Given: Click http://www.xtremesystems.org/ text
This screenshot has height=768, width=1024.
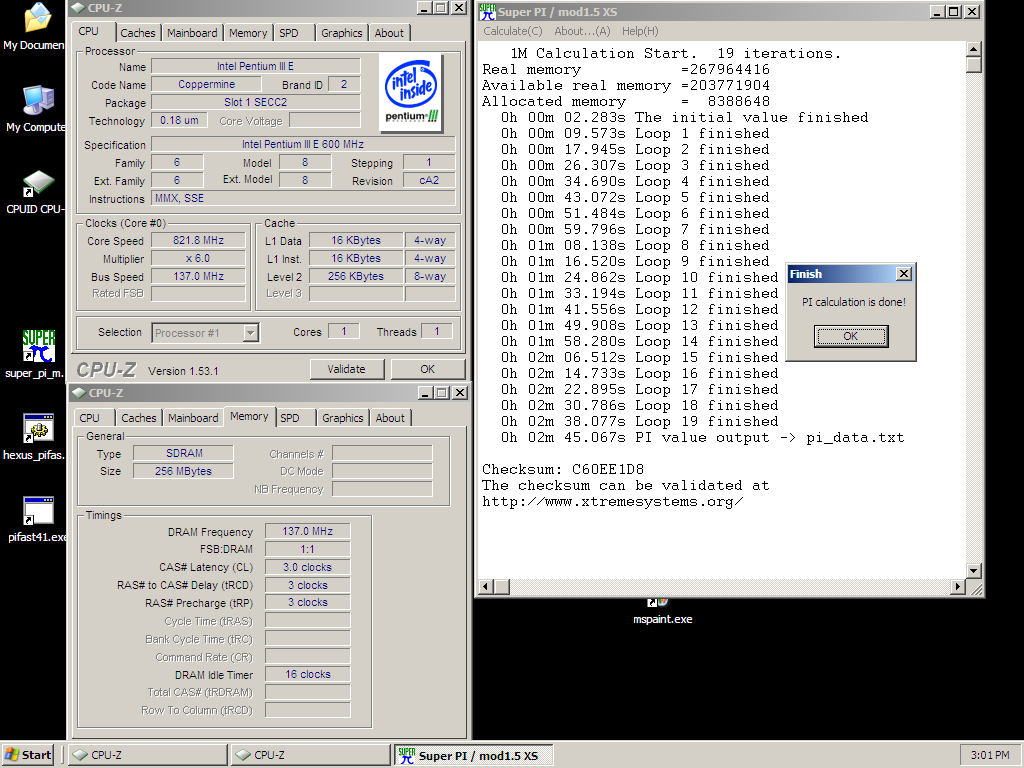Looking at the screenshot, I should click(613, 502).
